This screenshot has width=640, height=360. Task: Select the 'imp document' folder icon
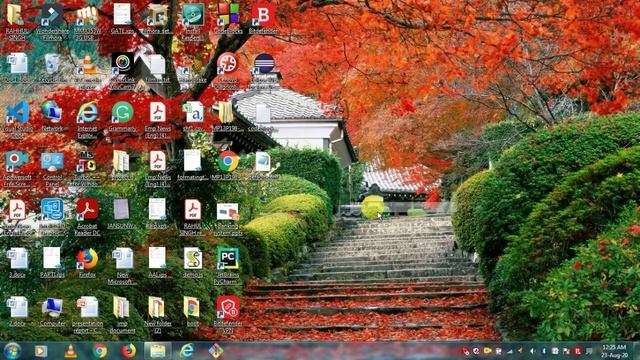[x=122, y=314]
